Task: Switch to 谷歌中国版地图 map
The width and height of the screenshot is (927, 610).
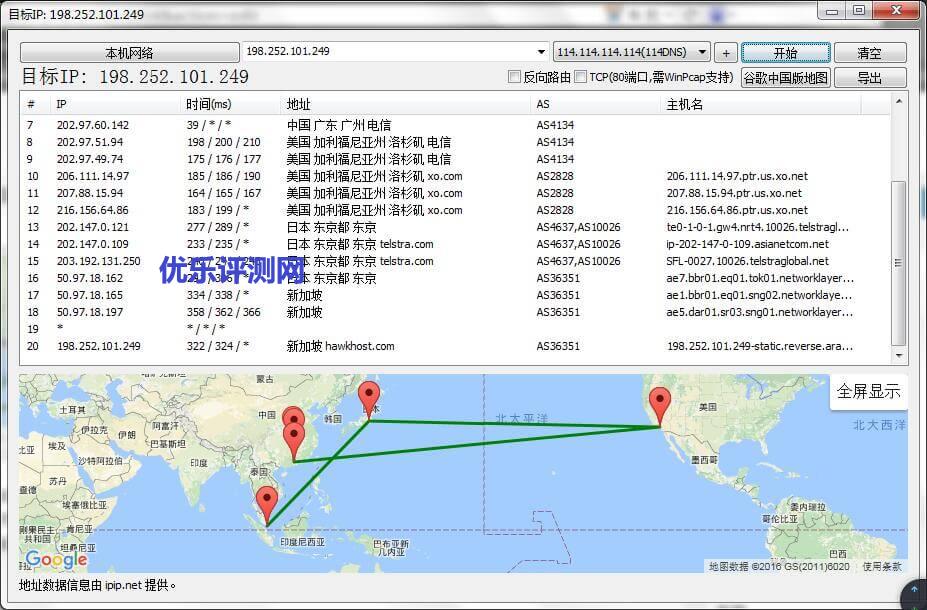Action: [x=785, y=78]
